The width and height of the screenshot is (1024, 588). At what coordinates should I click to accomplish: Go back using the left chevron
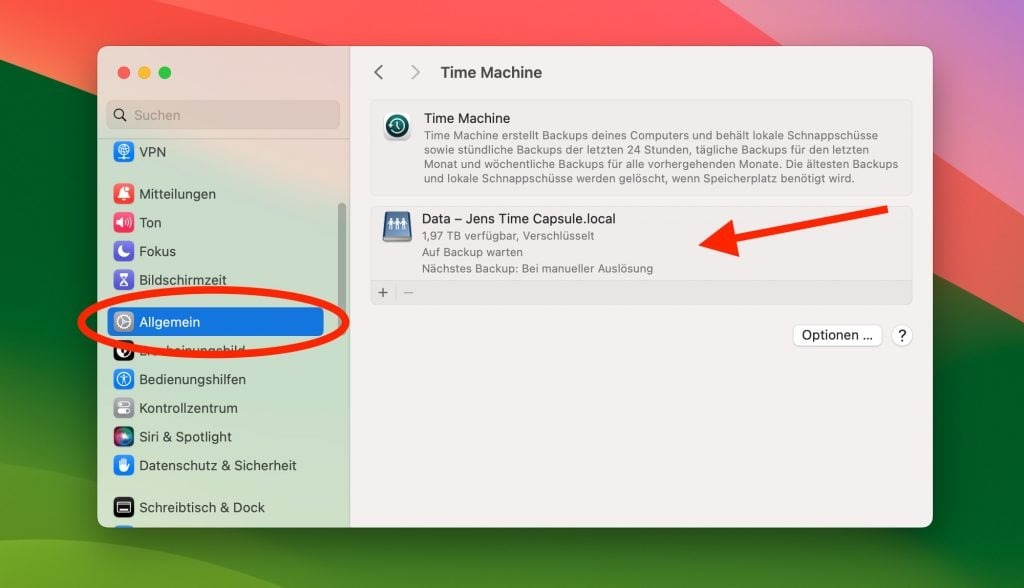[x=379, y=73]
